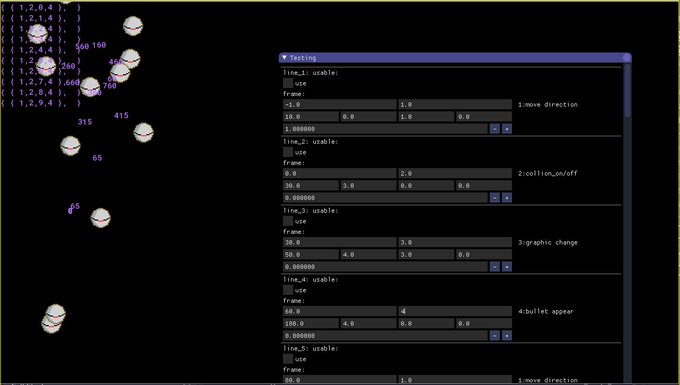The image size is (680, 385).
Task: Click the purple number 260 in game view
Action: [x=68, y=66]
